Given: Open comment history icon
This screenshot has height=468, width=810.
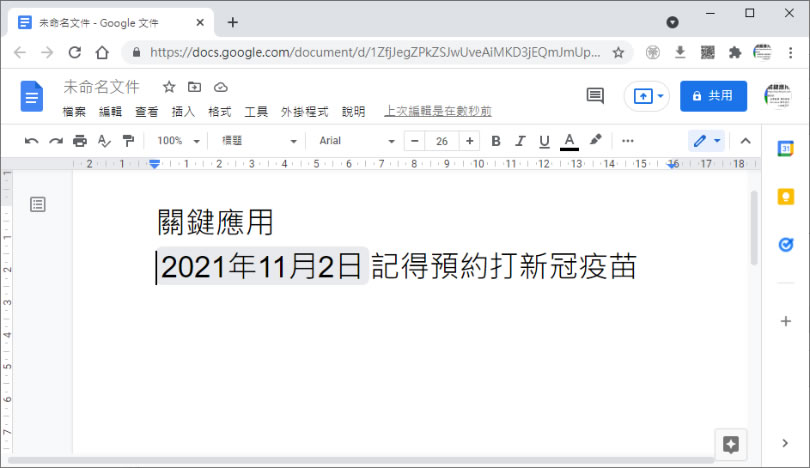Looking at the screenshot, I should click(595, 96).
